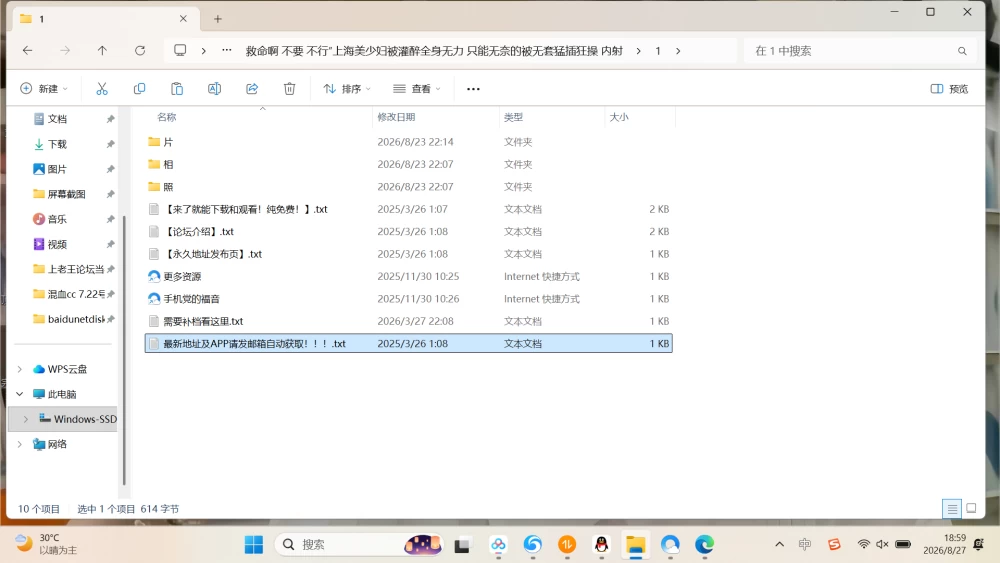1000x563 pixels.
Task: Click the Delete trash icon
Action: click(290, 89)
